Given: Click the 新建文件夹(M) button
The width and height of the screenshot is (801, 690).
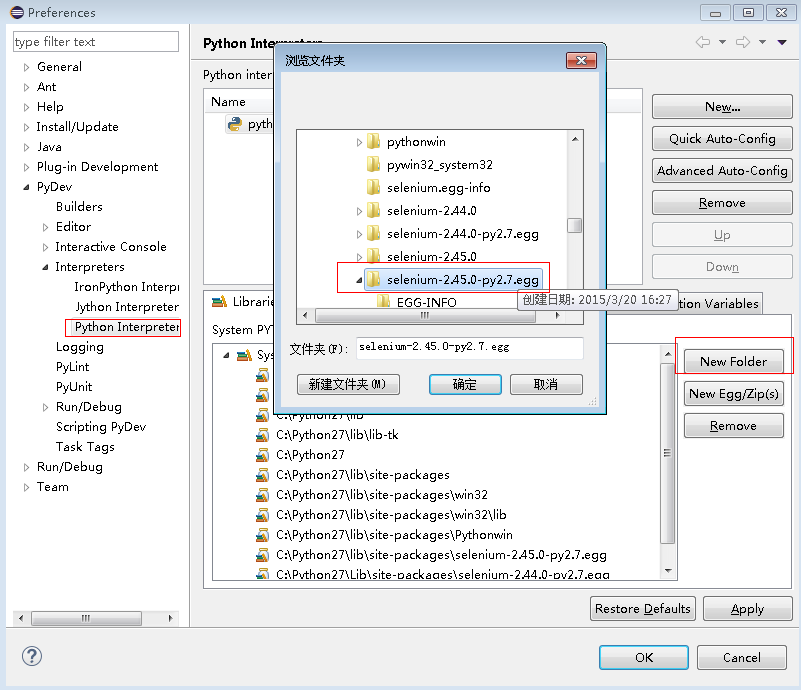Looking at the screenshot, I should [x=348, y=384].
